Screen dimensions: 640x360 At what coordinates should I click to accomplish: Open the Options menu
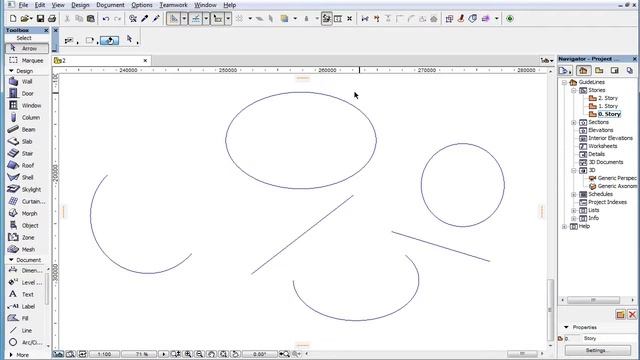point(142,5)
